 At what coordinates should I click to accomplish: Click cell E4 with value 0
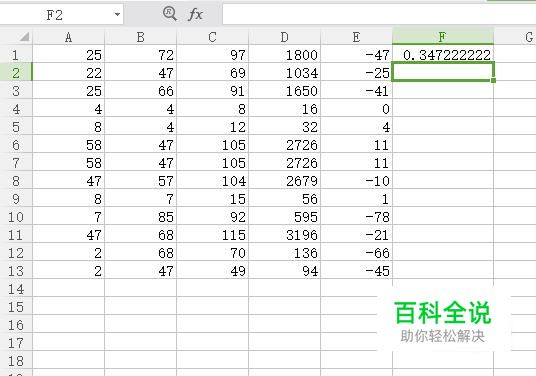pos(357,109)
